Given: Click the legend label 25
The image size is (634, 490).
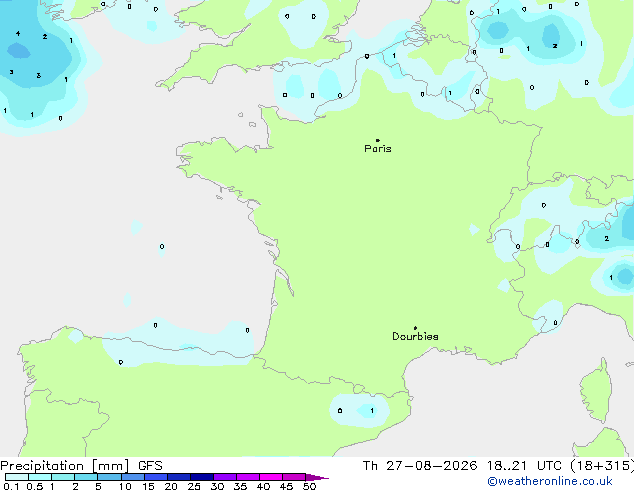Looking at the screenshot, I should [194, 486].
